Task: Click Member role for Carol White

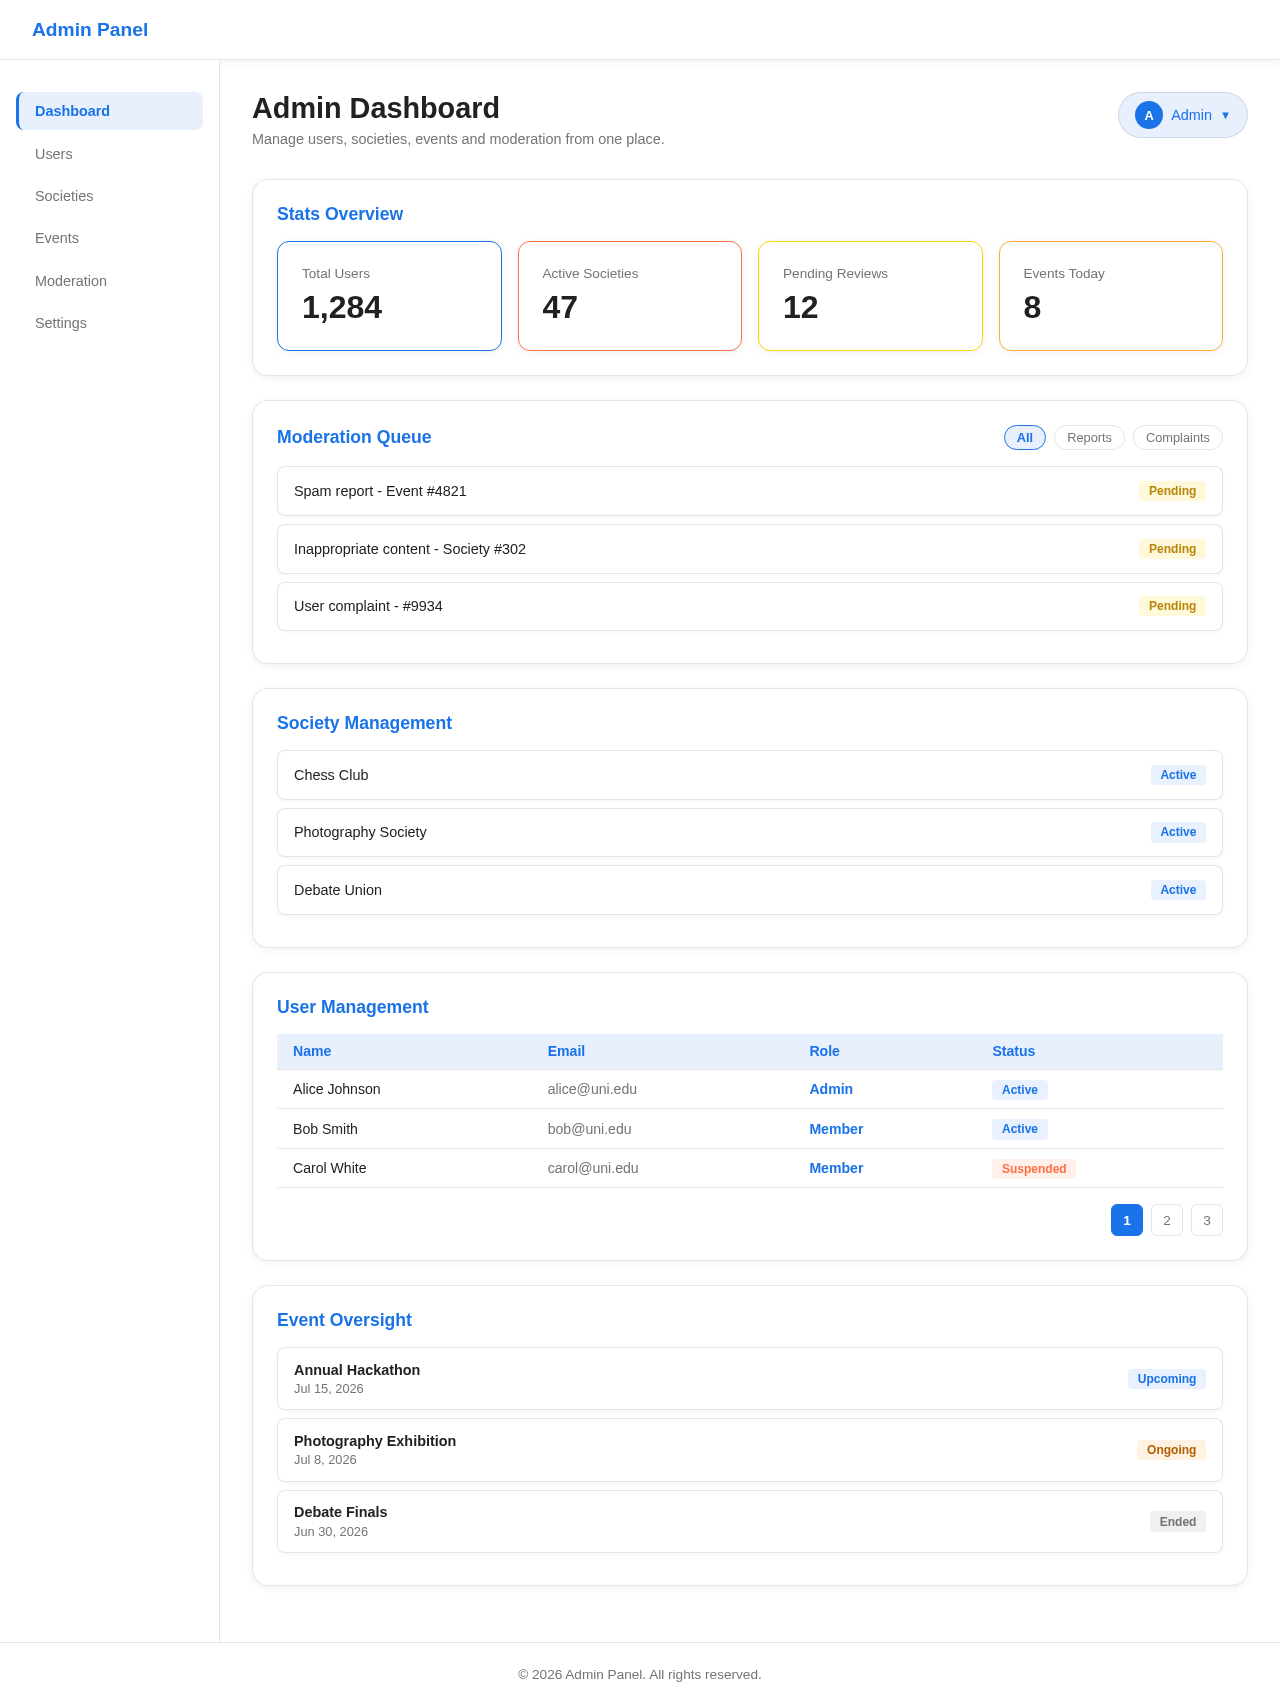Action: click(836, 1168)
